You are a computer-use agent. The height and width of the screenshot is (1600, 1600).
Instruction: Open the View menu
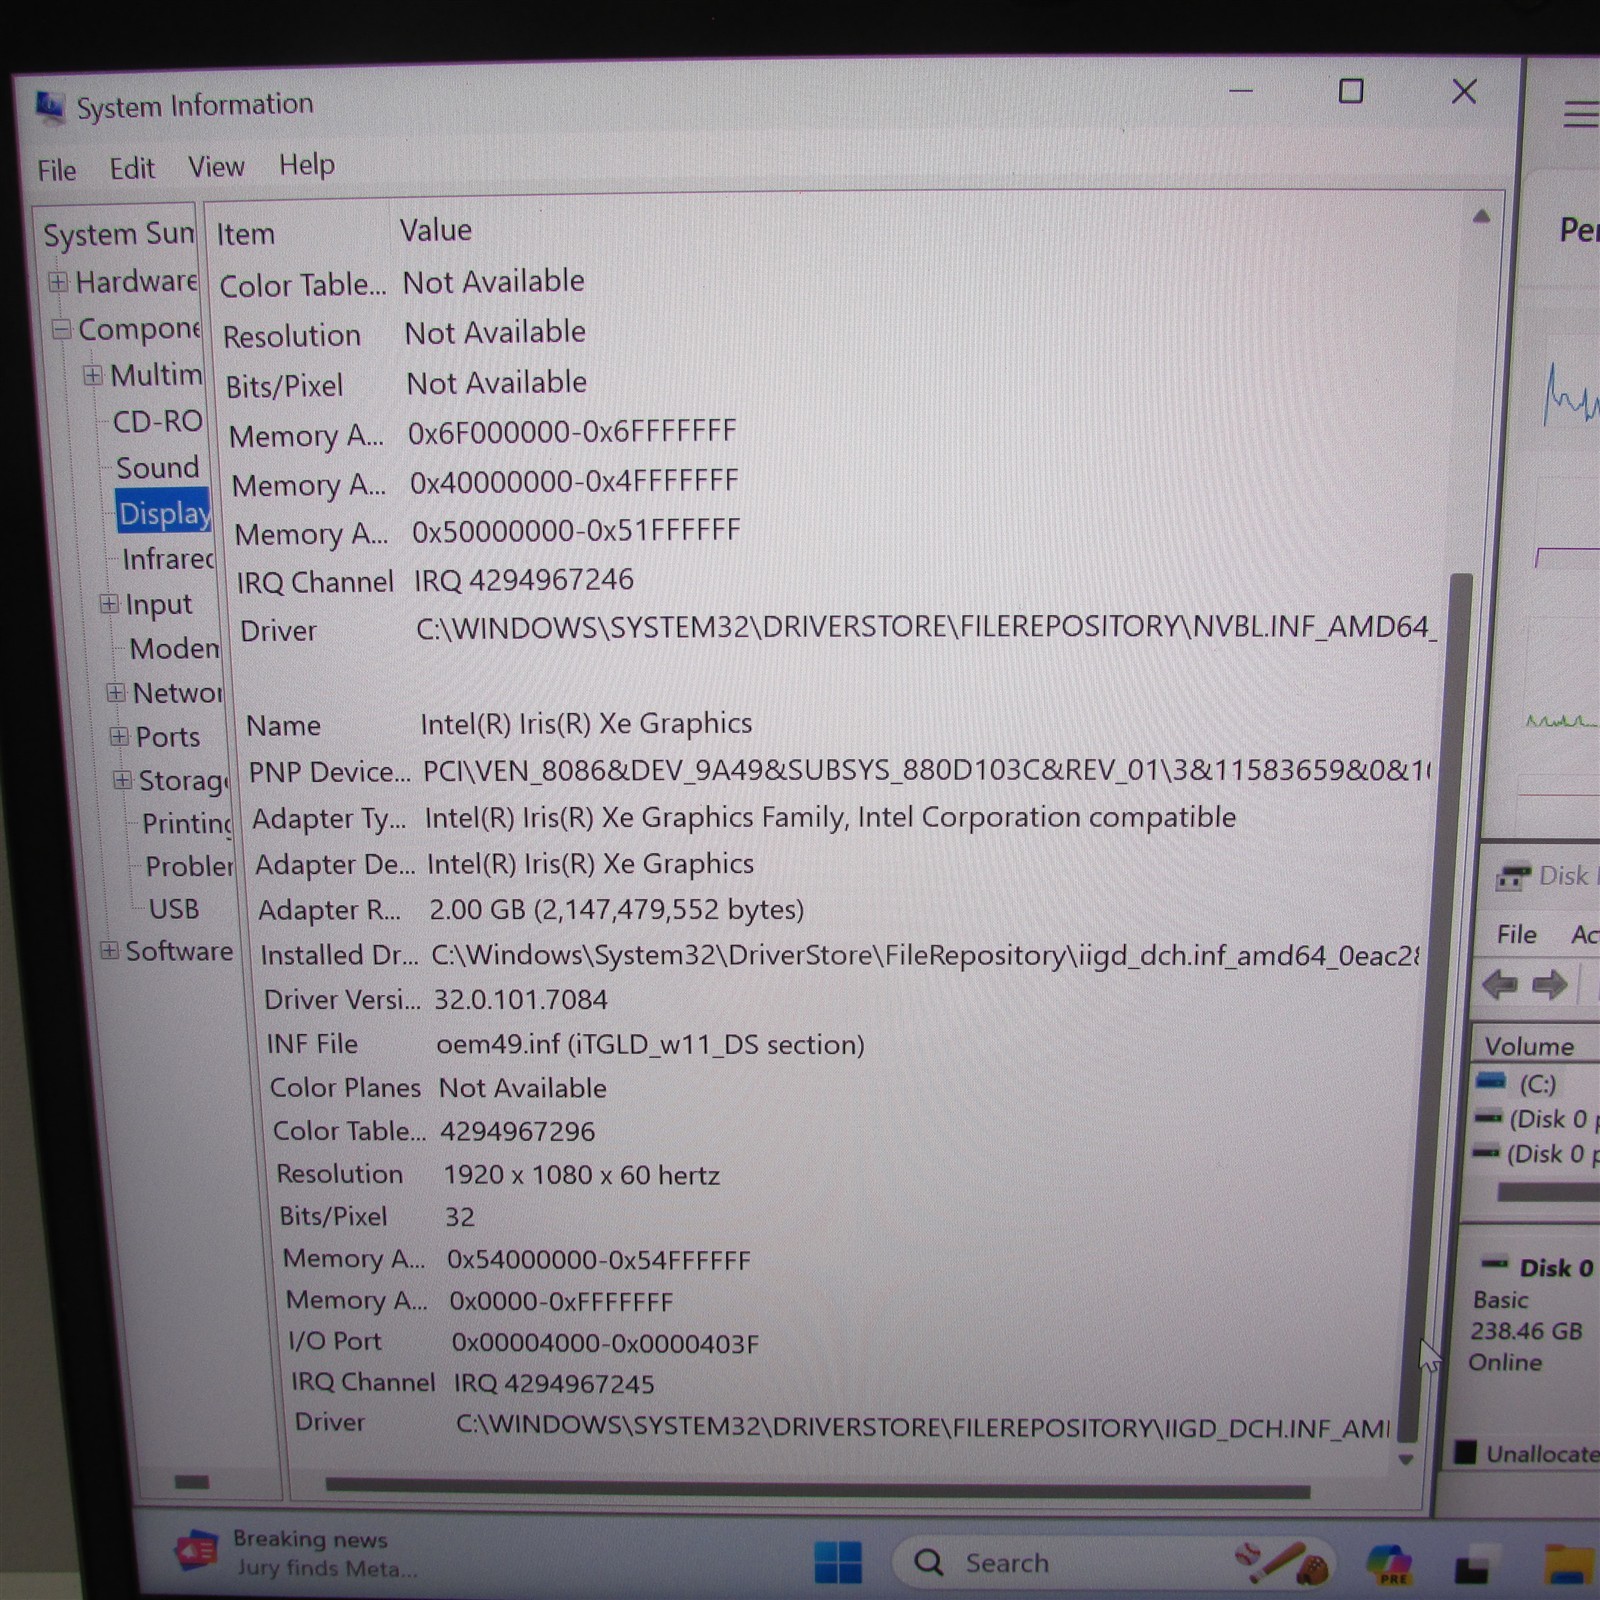216,166
